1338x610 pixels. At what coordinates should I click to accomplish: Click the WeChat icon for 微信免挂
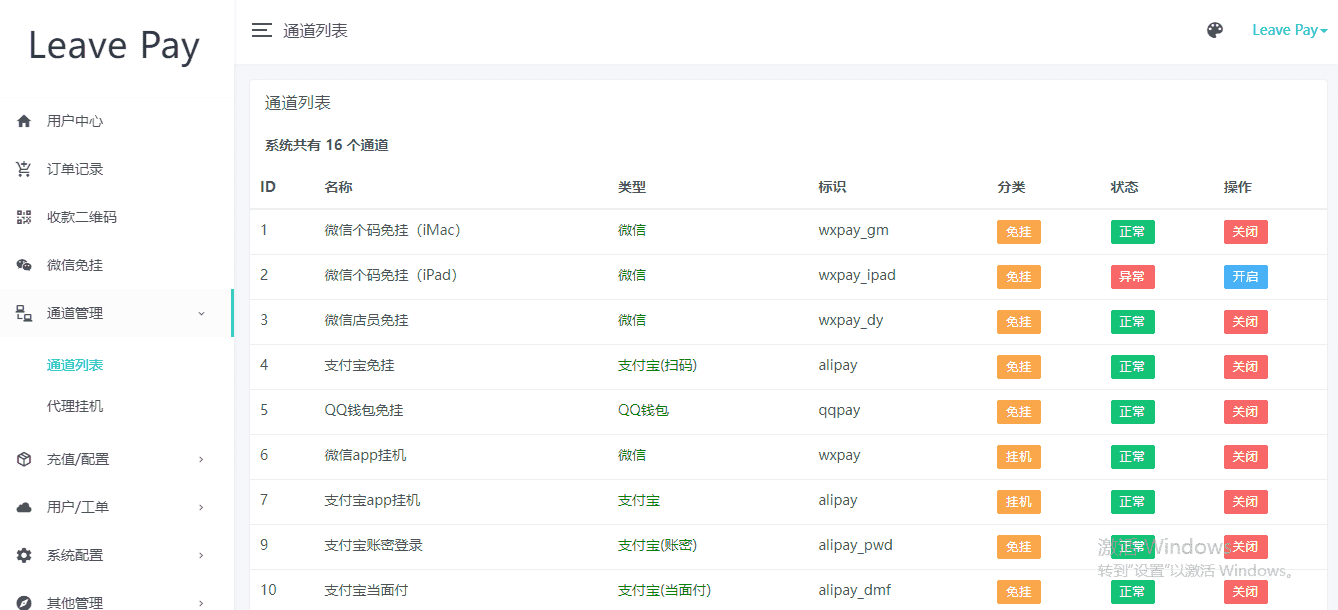coord(24,265)
